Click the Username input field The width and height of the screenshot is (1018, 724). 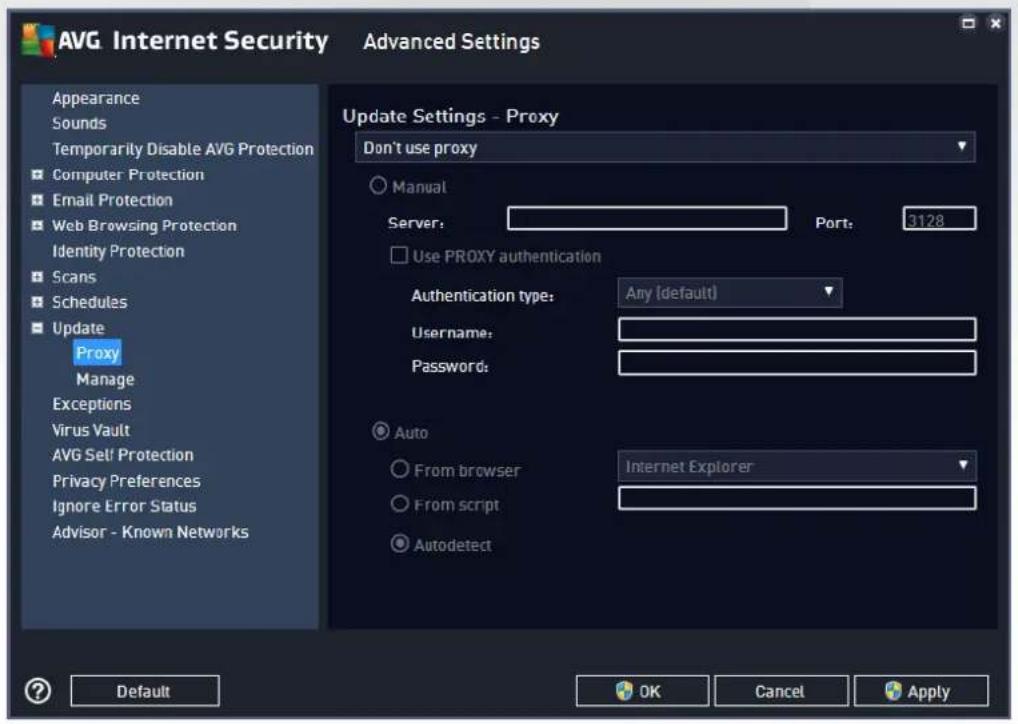click(797, 329)
